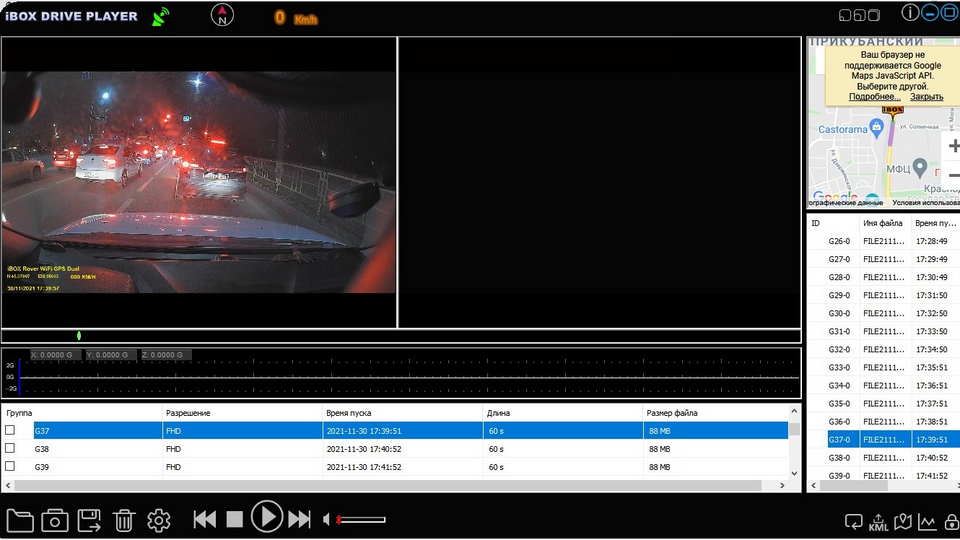Check the box for group G39

pyautogui.click(x=10, y=467)
